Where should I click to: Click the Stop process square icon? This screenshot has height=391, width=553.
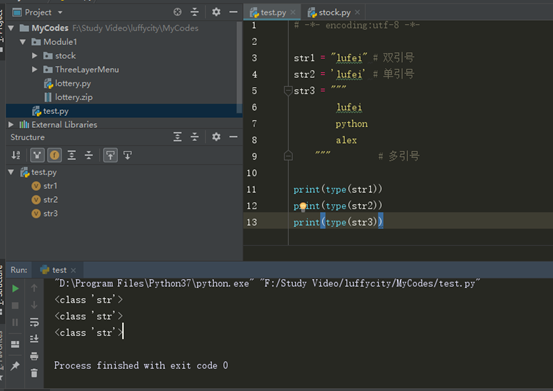point(15,305)
